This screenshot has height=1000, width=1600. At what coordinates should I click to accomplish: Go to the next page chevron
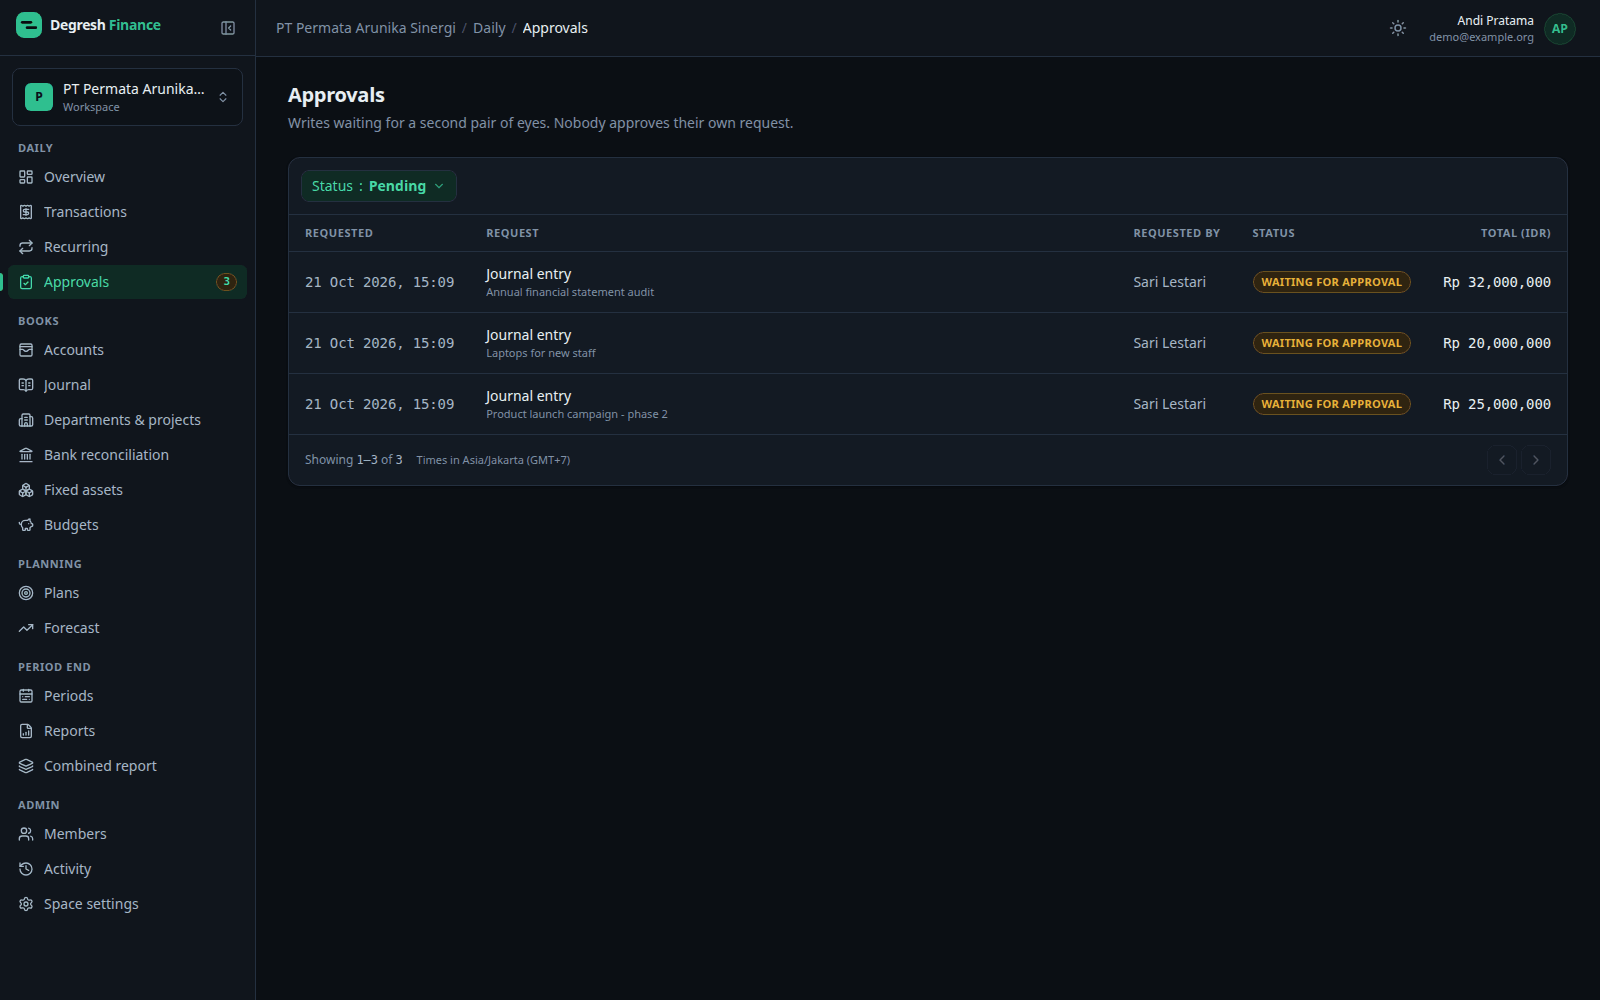(1535, 460)
